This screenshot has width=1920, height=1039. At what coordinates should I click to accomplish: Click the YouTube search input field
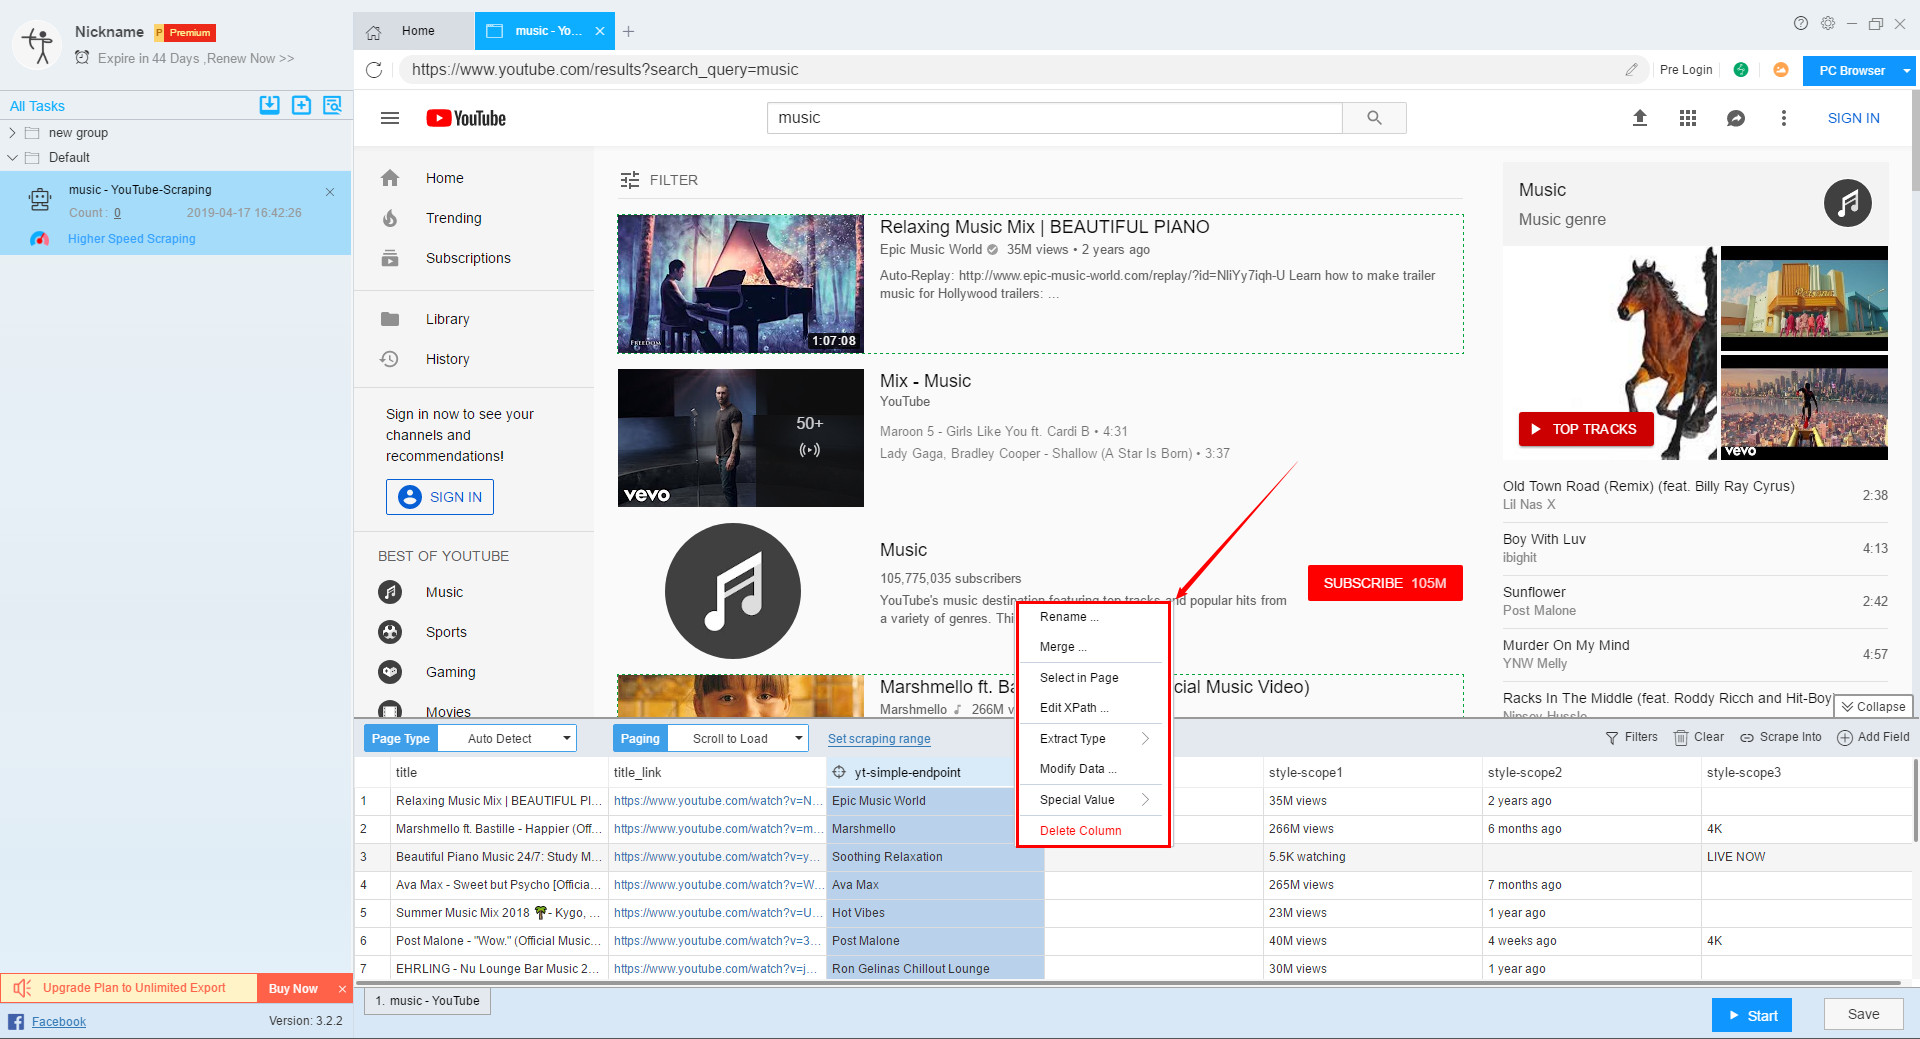1055,118
